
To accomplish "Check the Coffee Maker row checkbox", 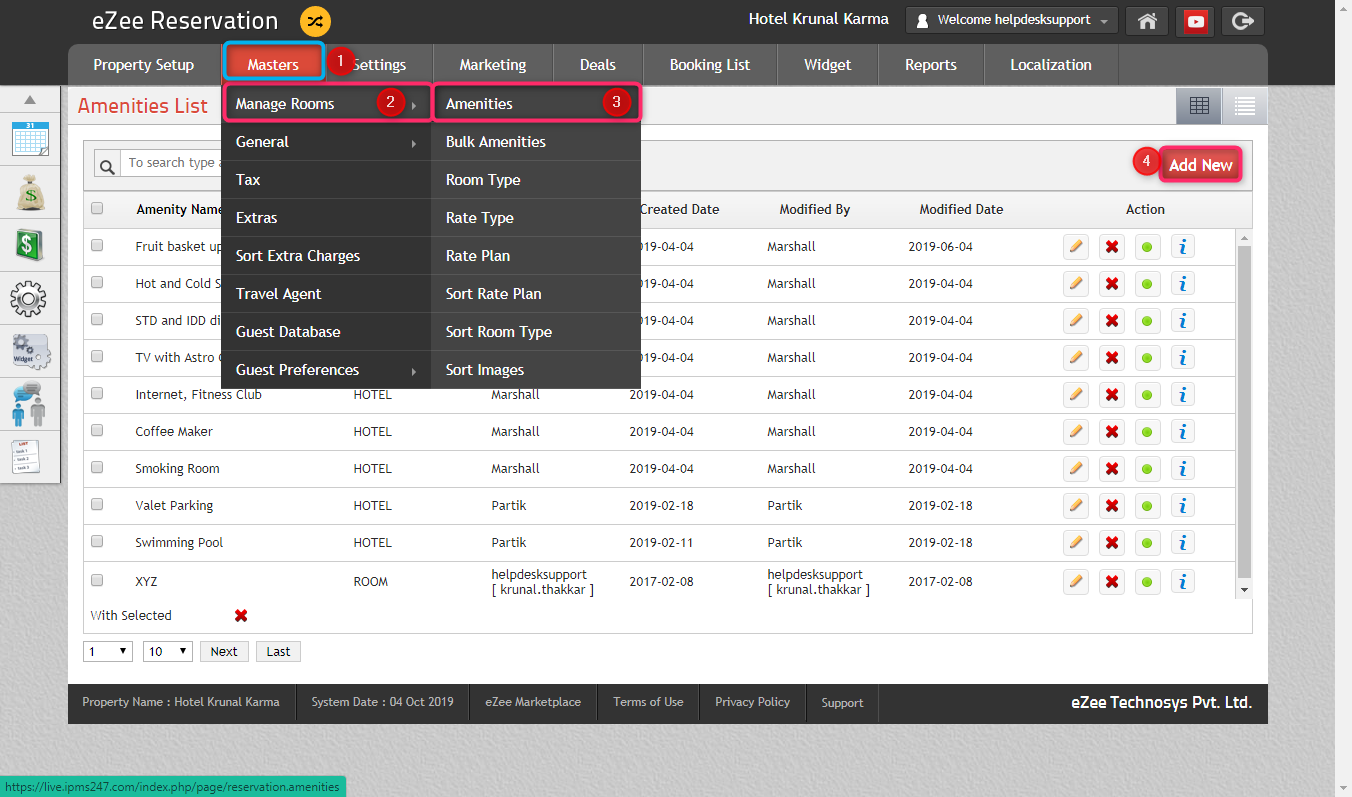I will [97, 430].
